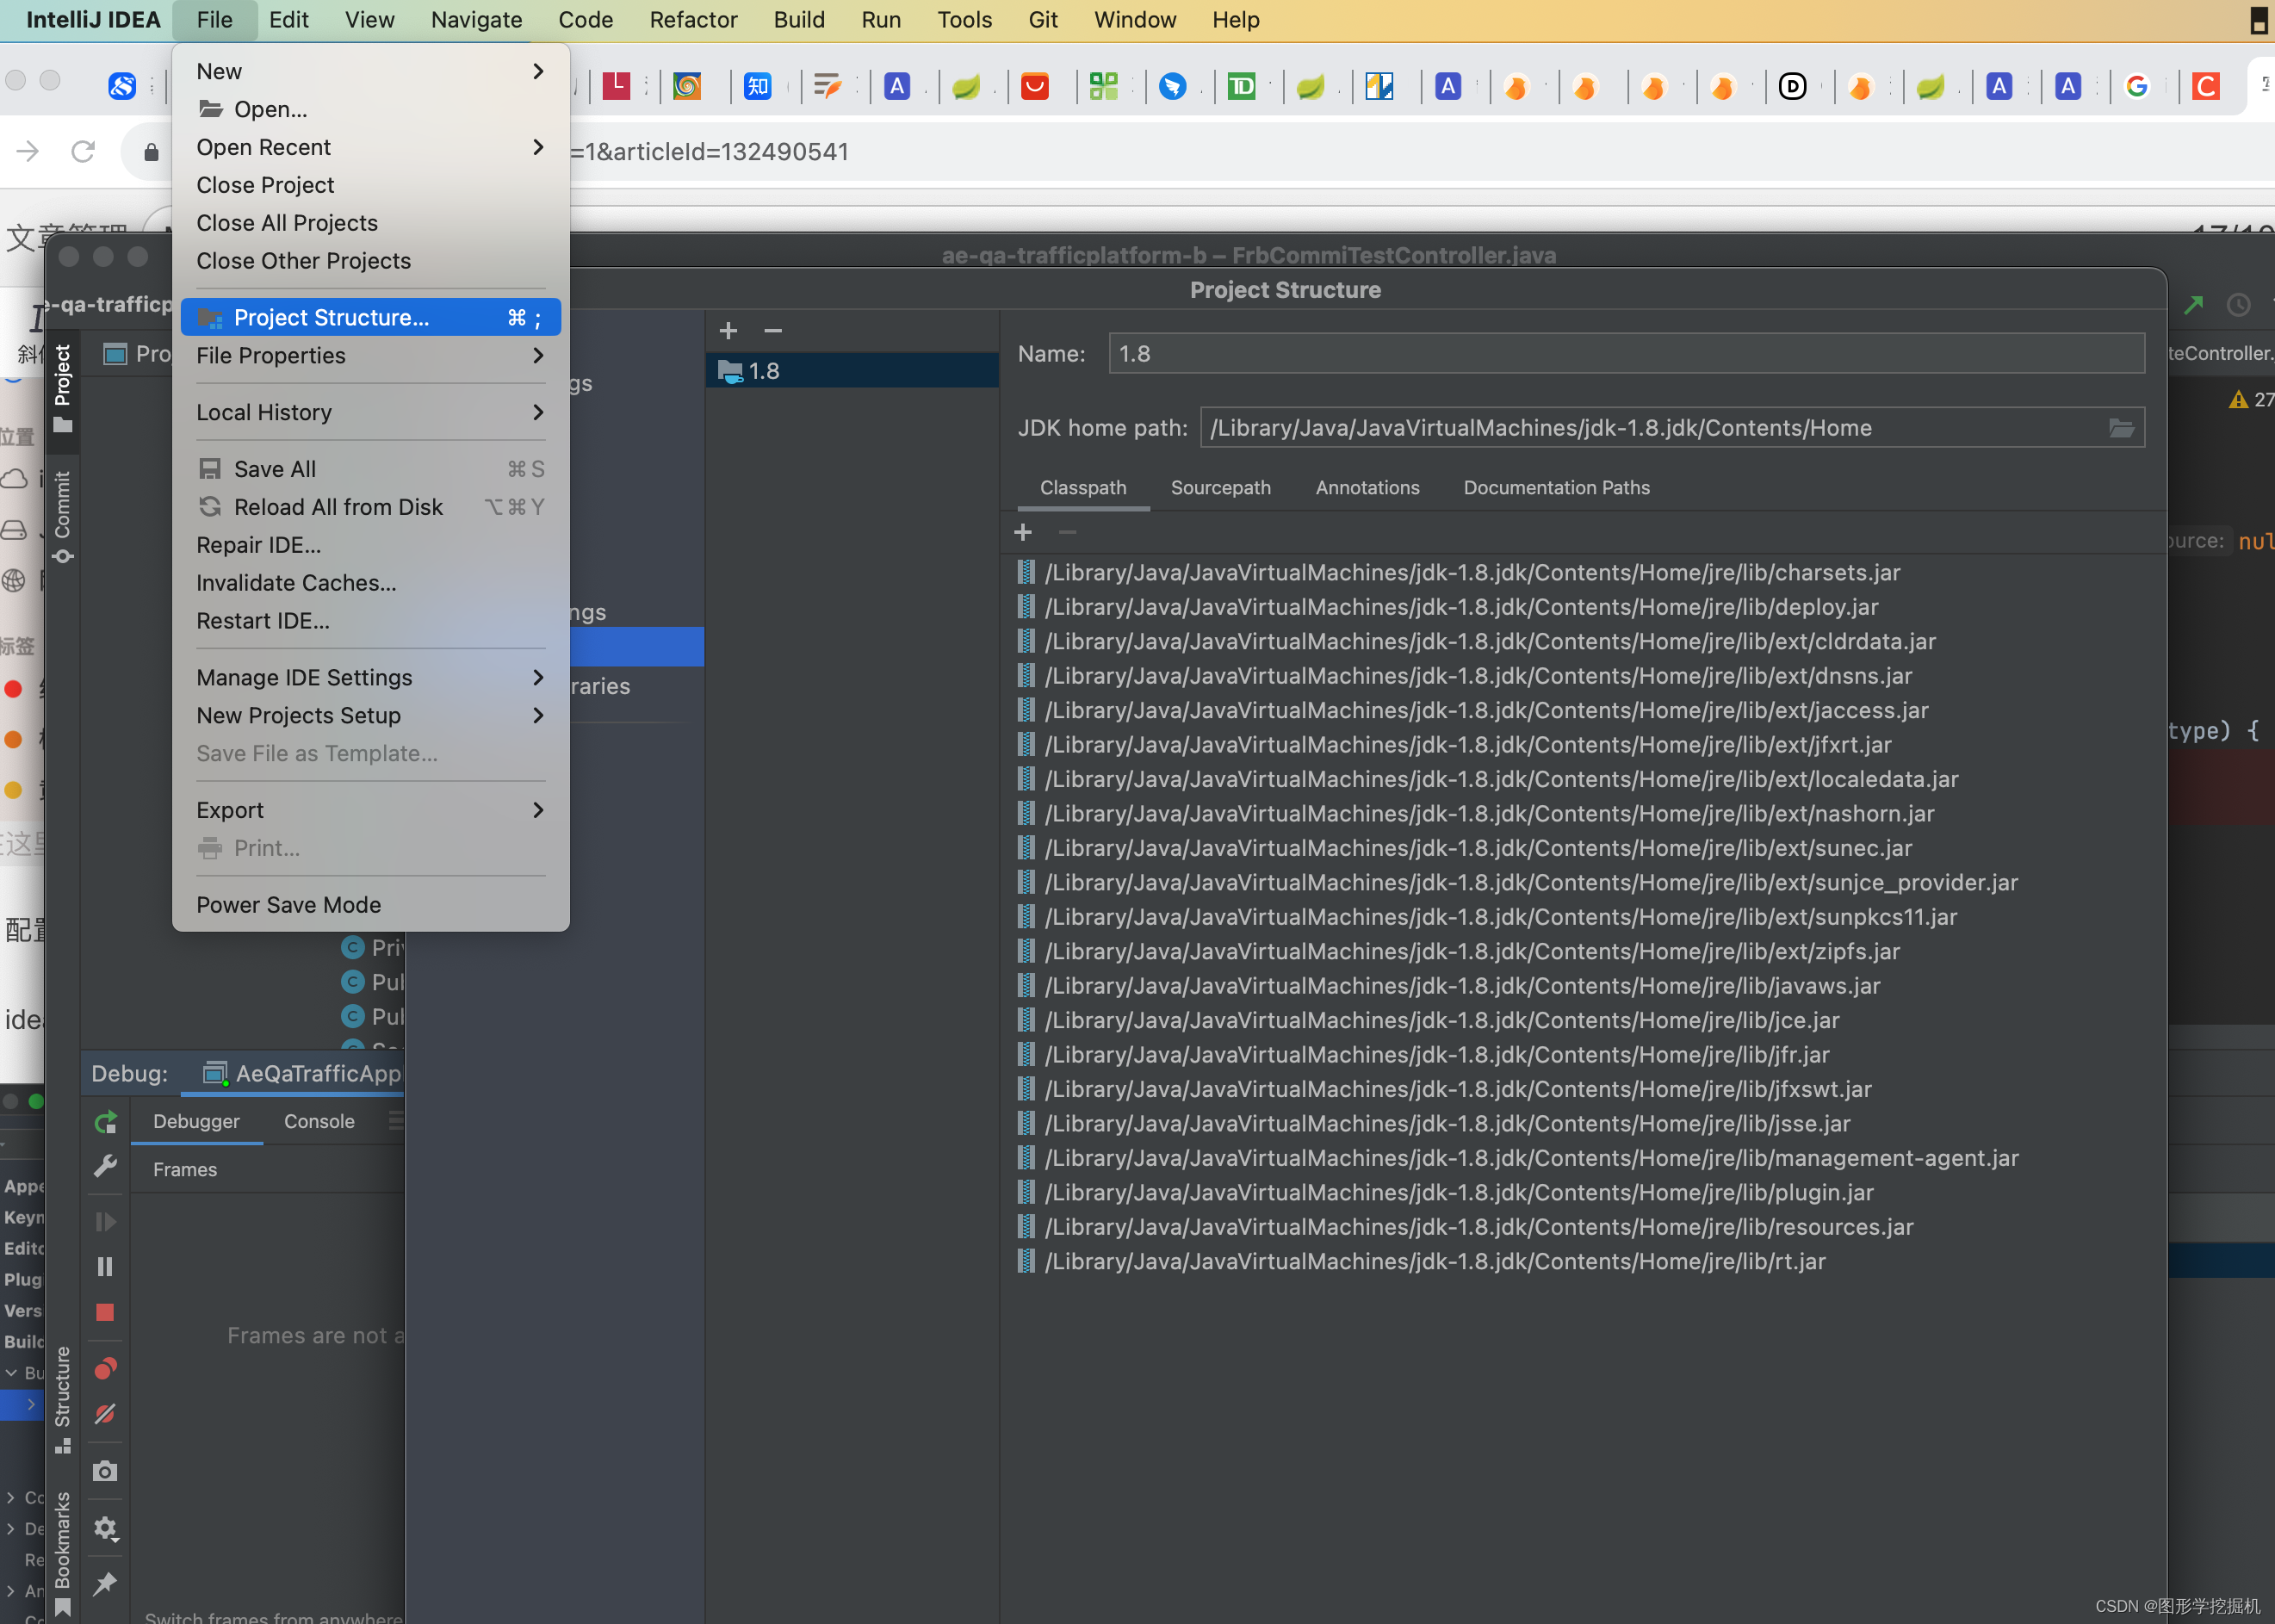
Task: Choose Open... from File menu
Action: (x=371, y=109)
